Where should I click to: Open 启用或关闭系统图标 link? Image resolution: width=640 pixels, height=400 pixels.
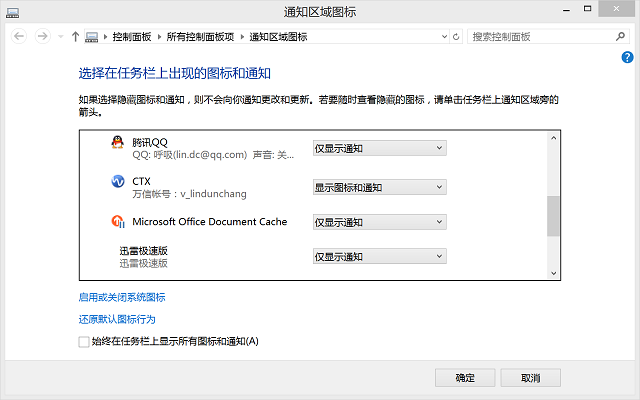122,297
